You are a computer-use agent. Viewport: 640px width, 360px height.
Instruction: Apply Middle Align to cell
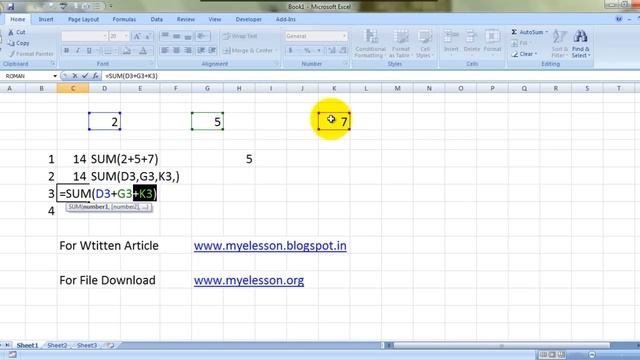click(176, 36)
